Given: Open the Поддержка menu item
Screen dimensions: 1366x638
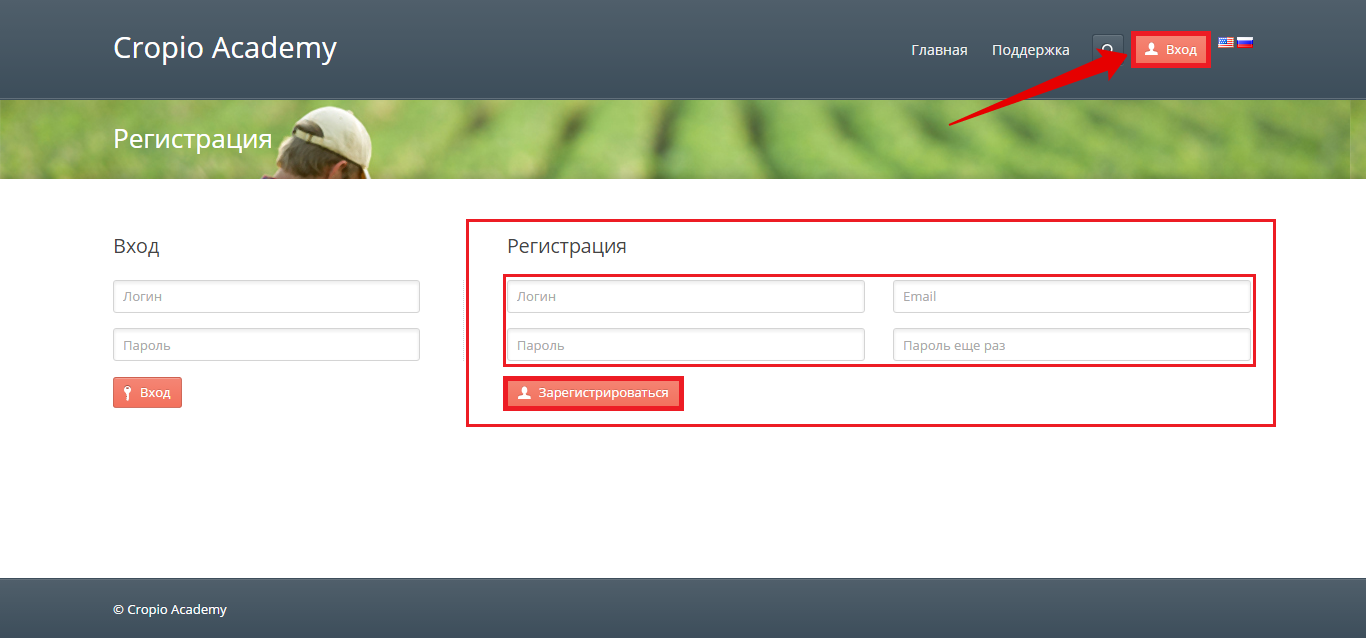Looking at the screenshot, I should tap(1030, 50).
